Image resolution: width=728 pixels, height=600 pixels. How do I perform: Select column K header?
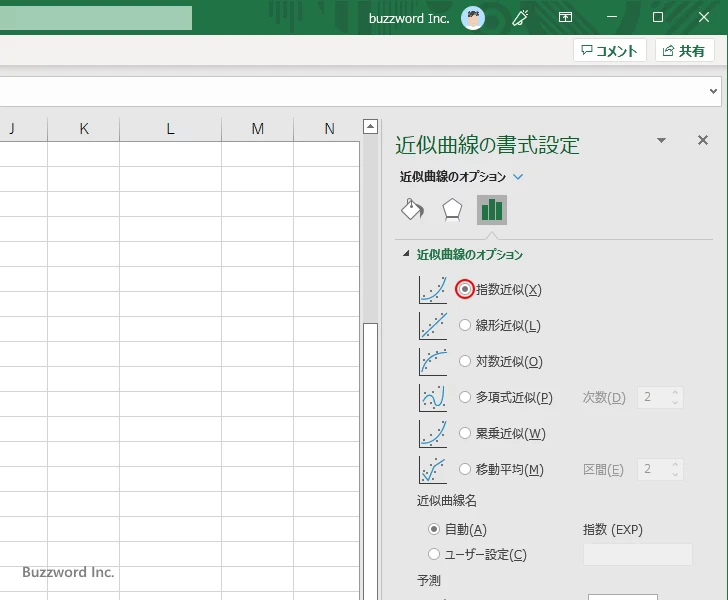click(84, 129)
